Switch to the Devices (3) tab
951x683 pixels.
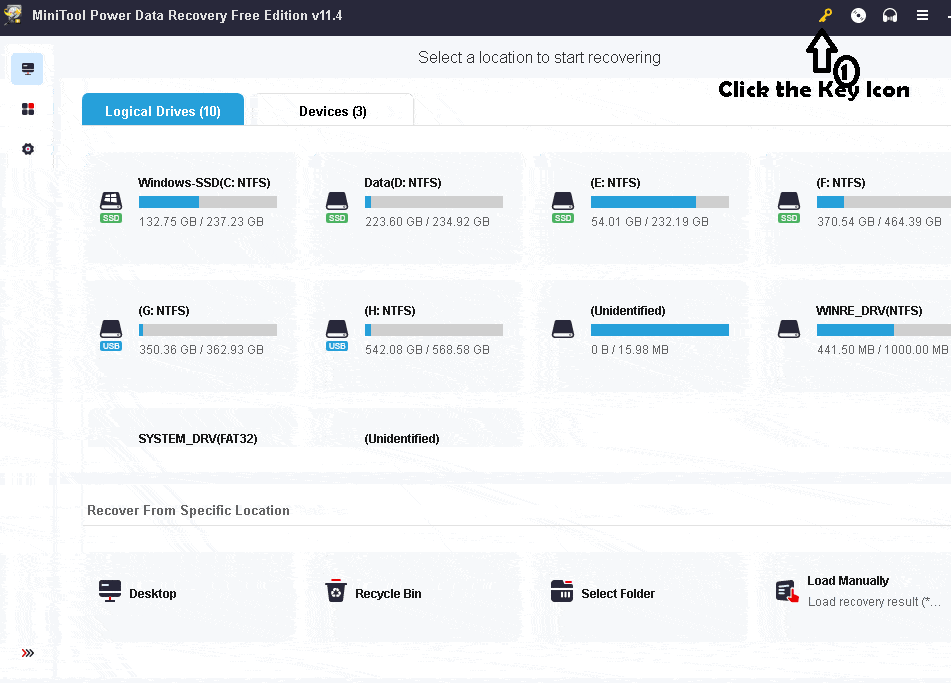pos(332,109)
